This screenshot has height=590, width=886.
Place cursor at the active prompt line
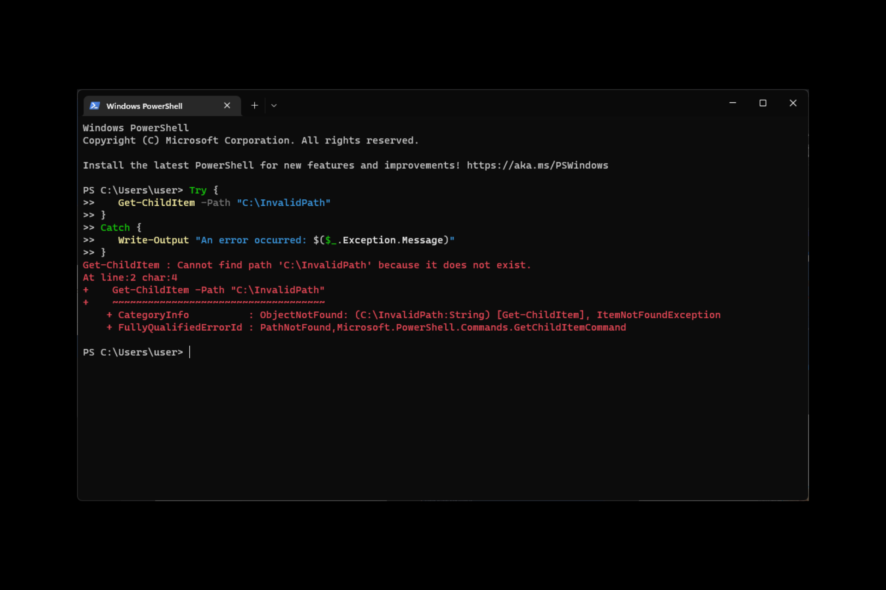(x=190, y=352)
